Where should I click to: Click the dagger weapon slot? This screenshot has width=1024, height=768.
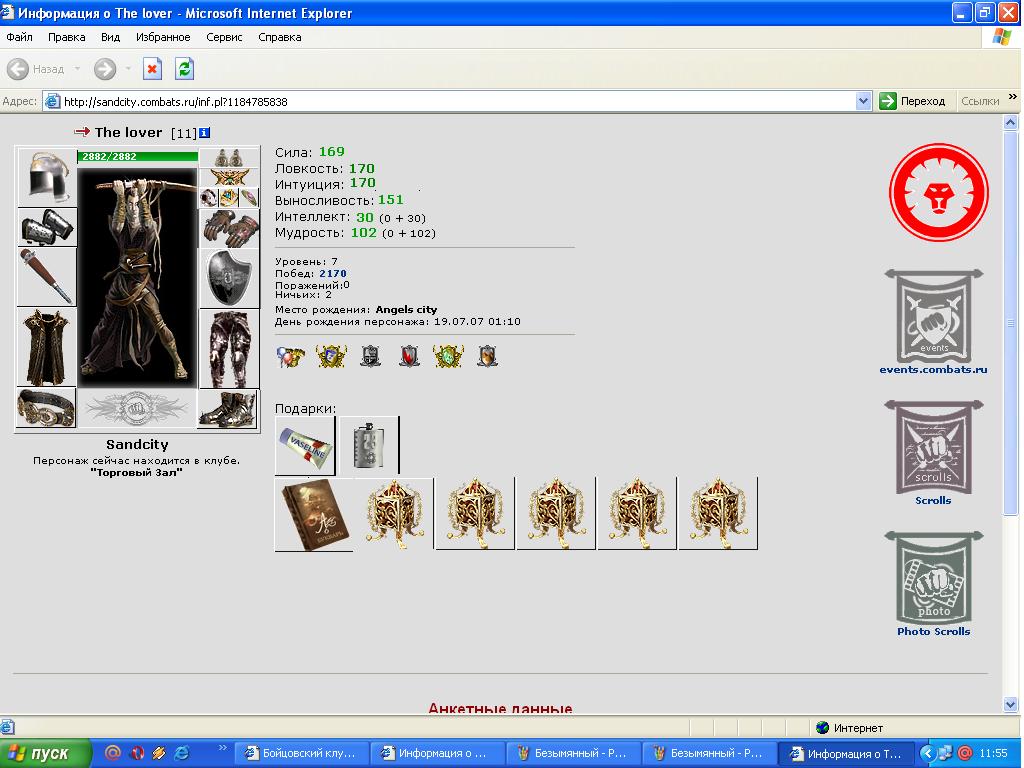[x=46, y=277]
